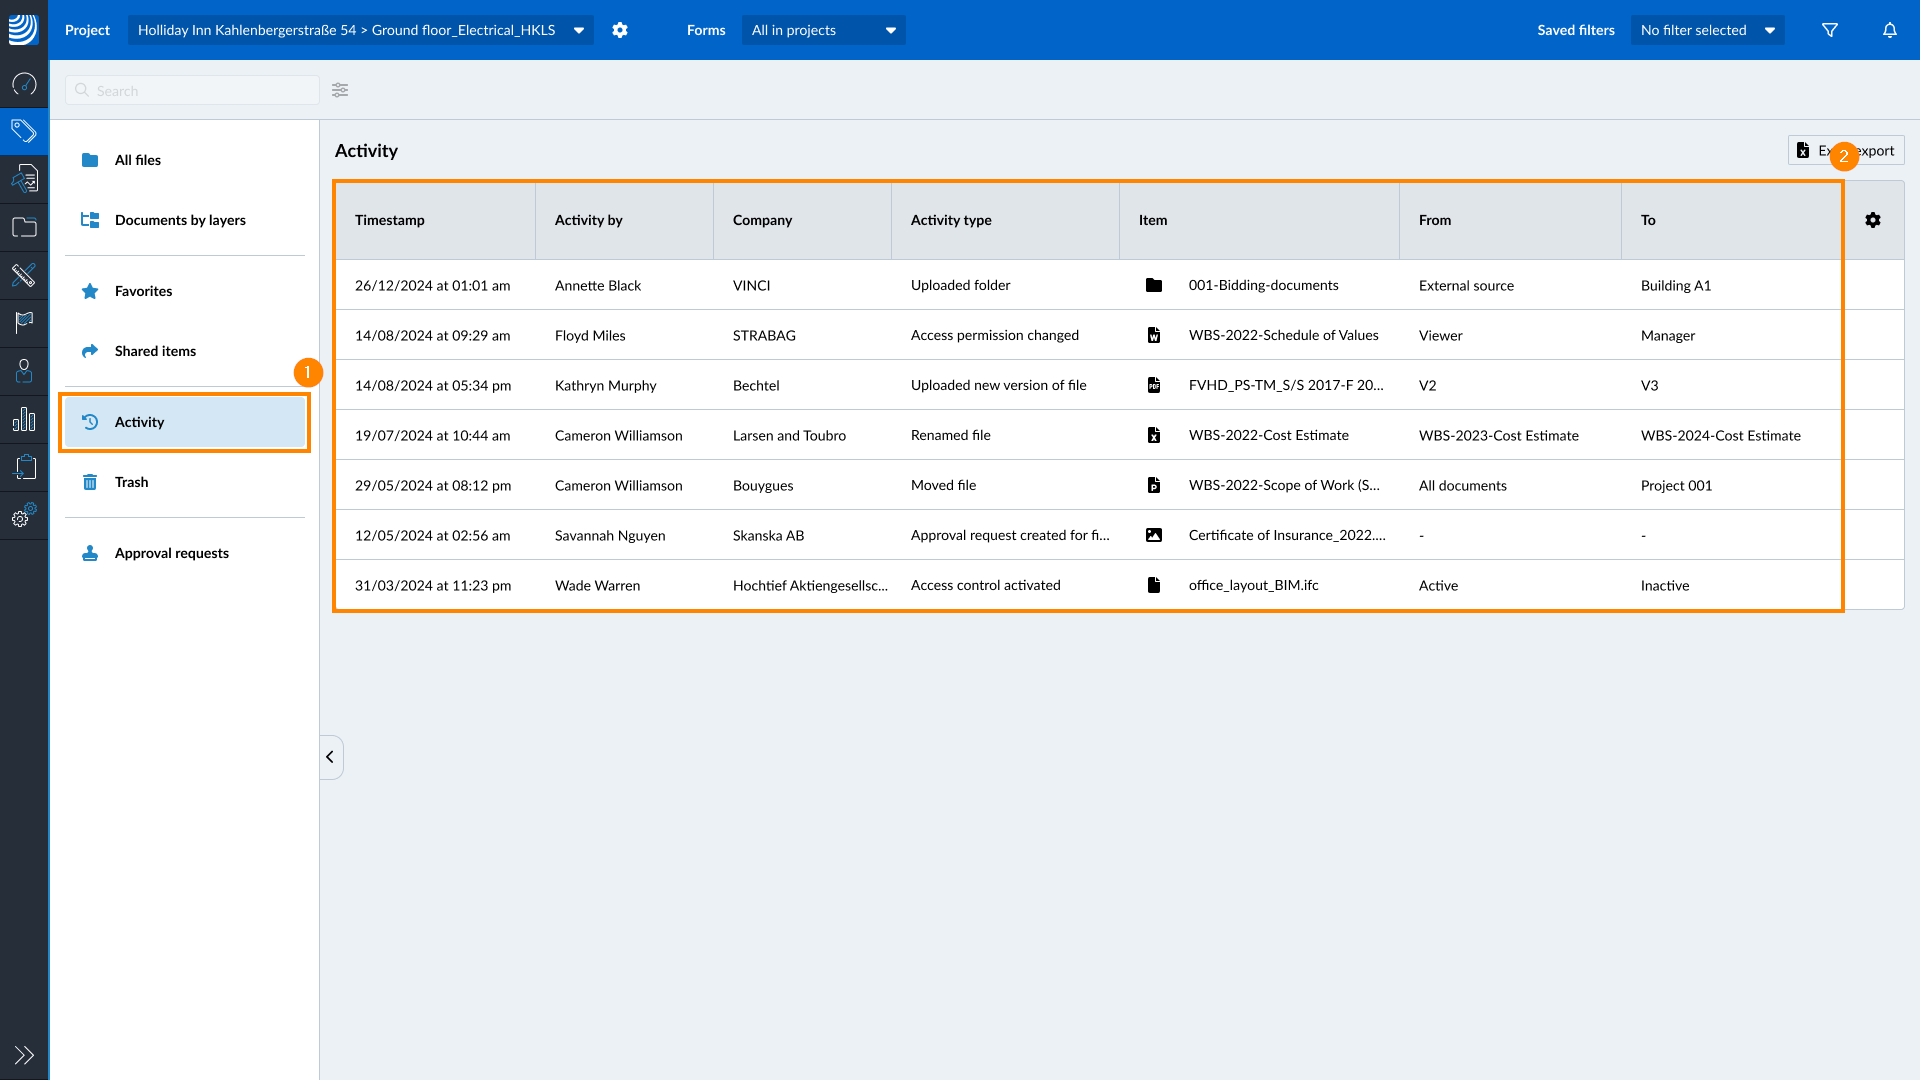
Task: Open the folder icon in left sidebar
Action: pos(24,227)
